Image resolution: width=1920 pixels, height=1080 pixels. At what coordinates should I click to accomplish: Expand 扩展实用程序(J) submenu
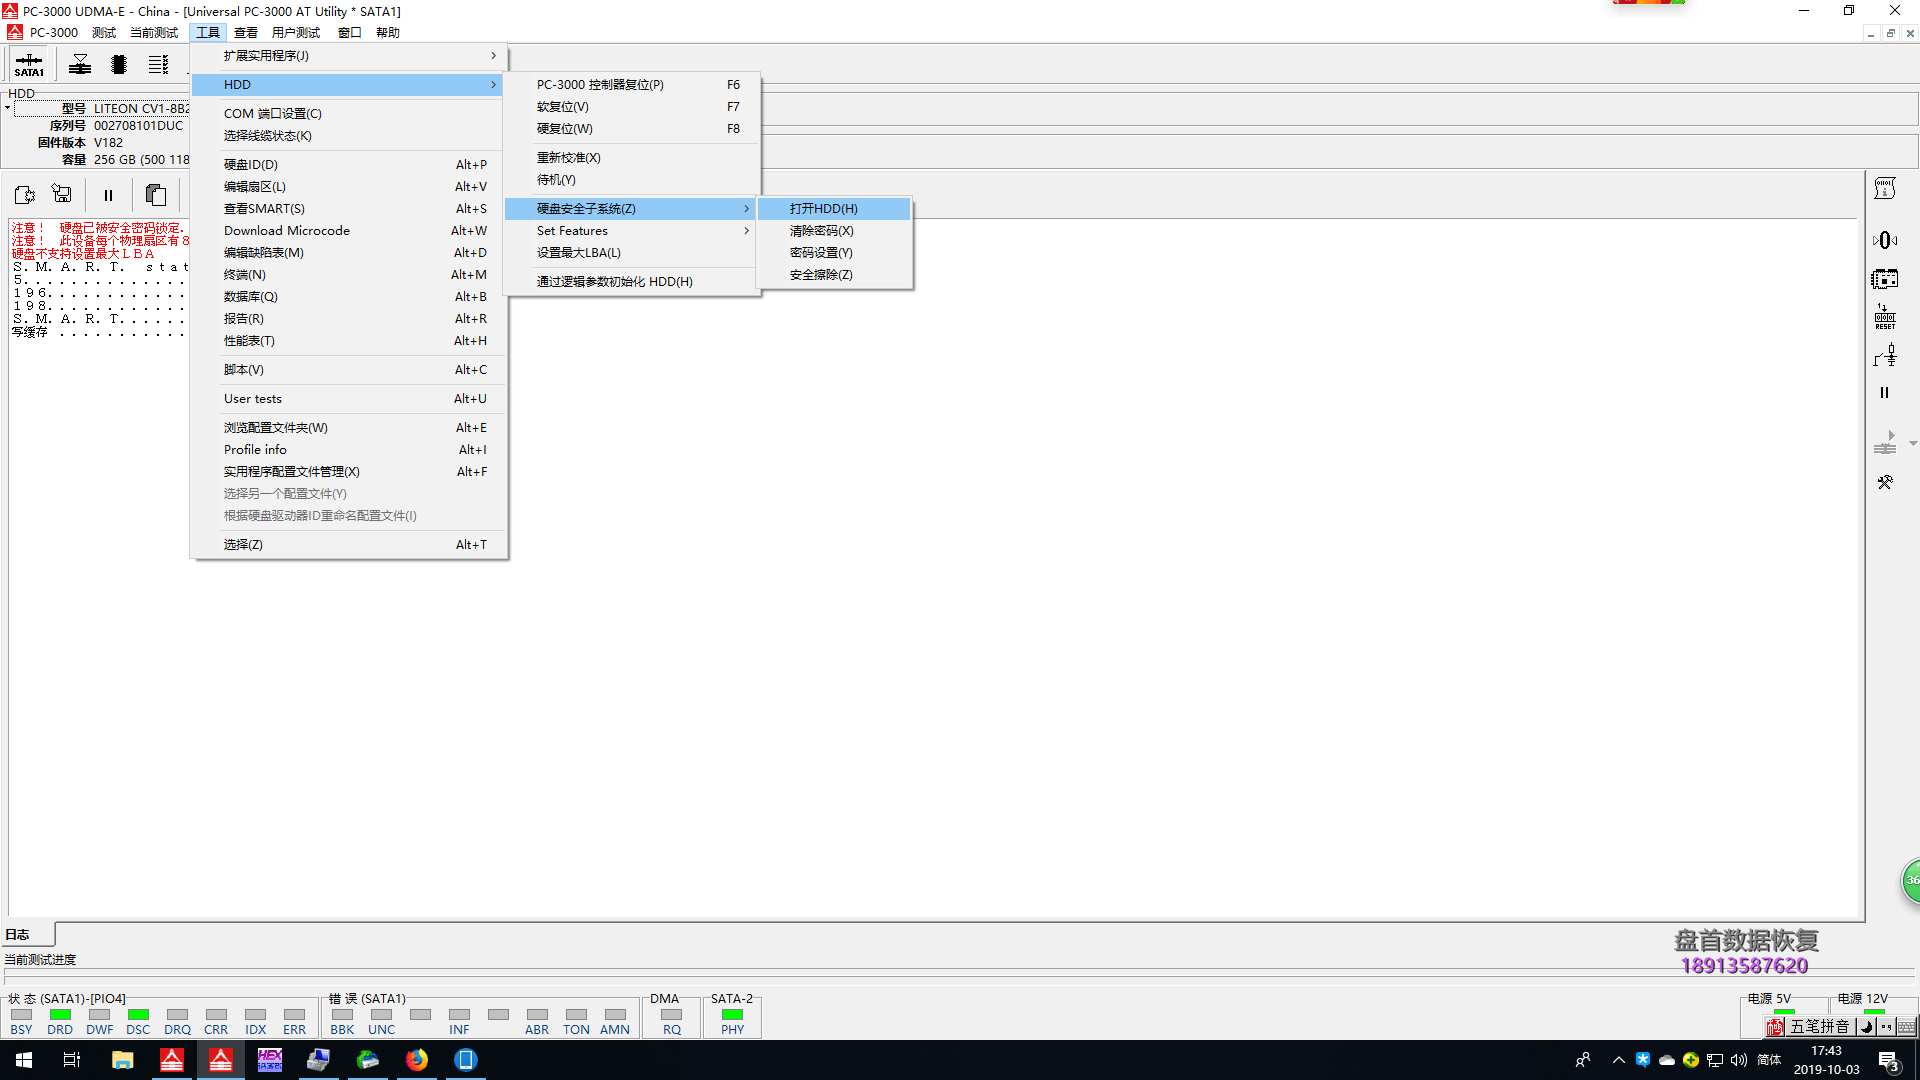tap(348, 56)
